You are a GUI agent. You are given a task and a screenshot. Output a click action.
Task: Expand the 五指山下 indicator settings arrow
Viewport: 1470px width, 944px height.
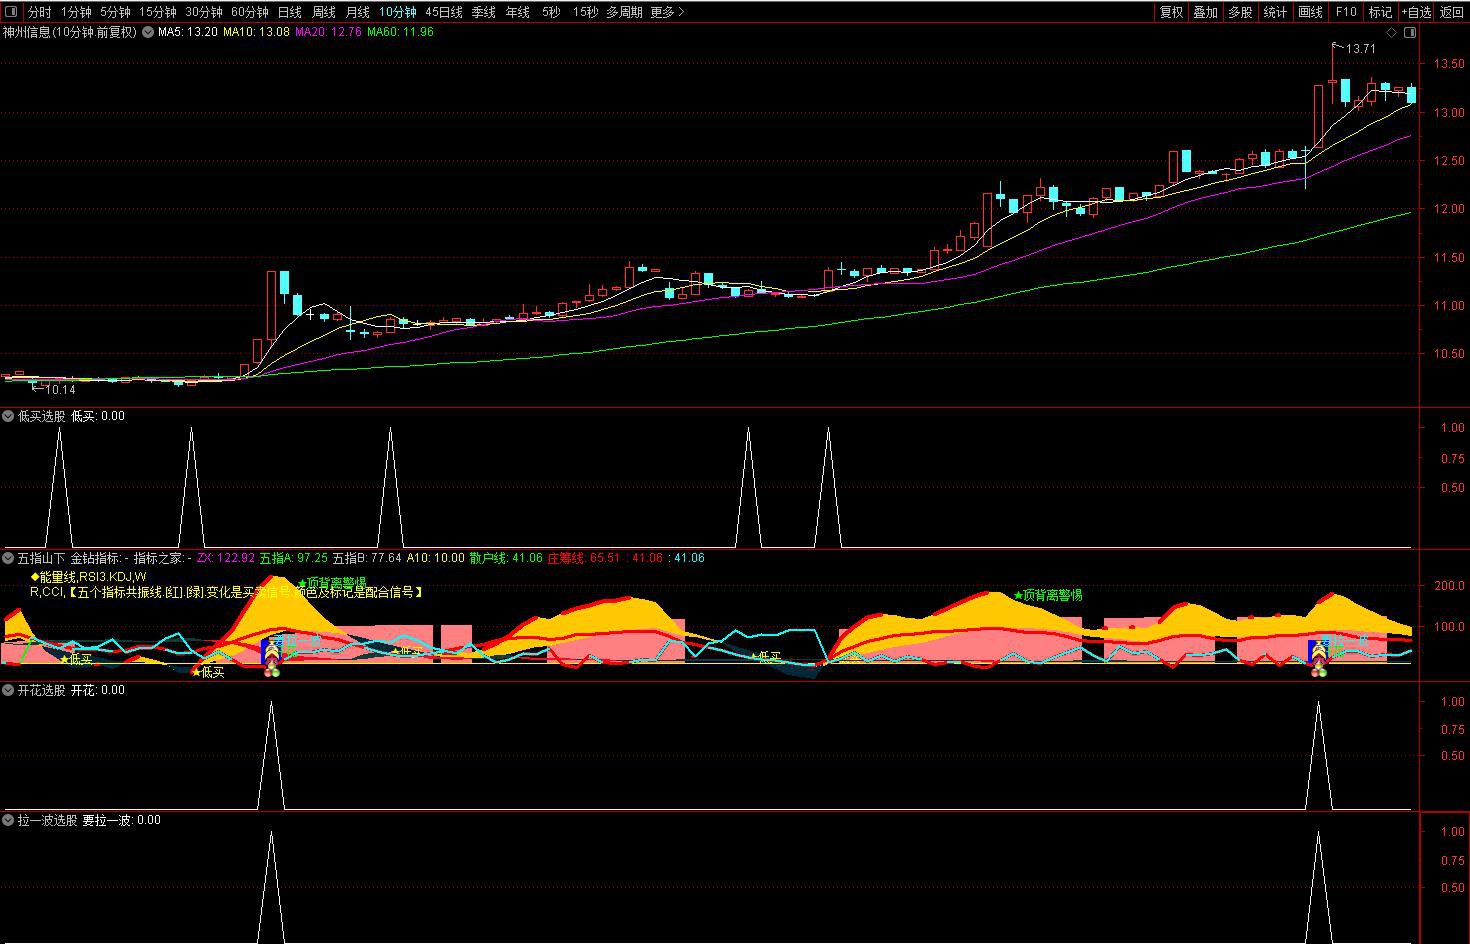point(9,558)
